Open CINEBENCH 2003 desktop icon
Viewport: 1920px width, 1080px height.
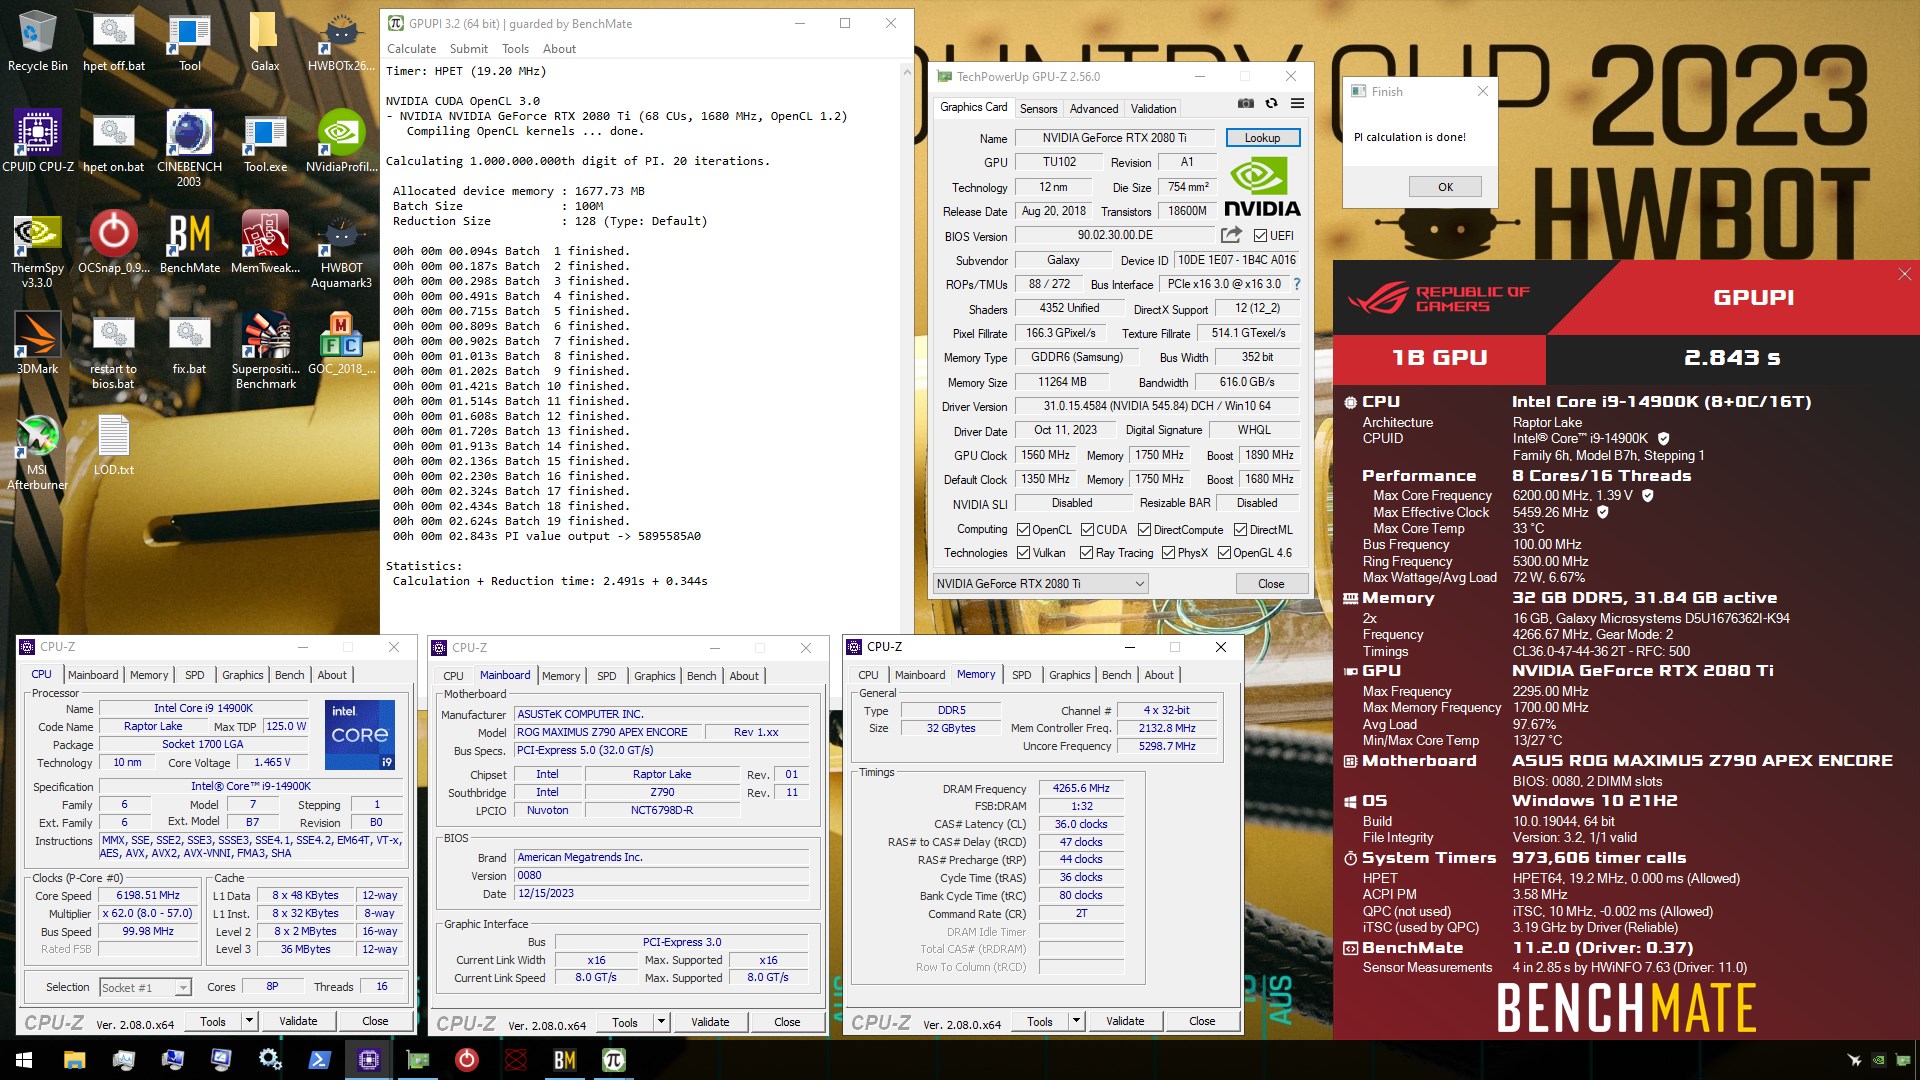click(189, 149)
